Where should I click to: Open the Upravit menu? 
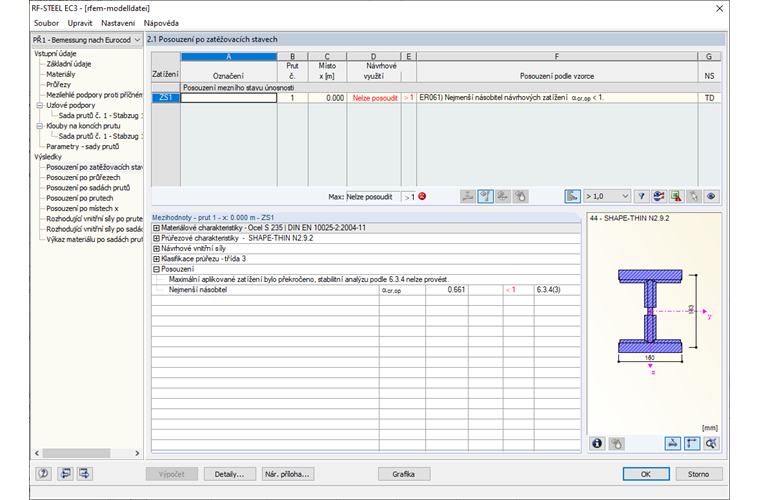(x=80, y=23)
